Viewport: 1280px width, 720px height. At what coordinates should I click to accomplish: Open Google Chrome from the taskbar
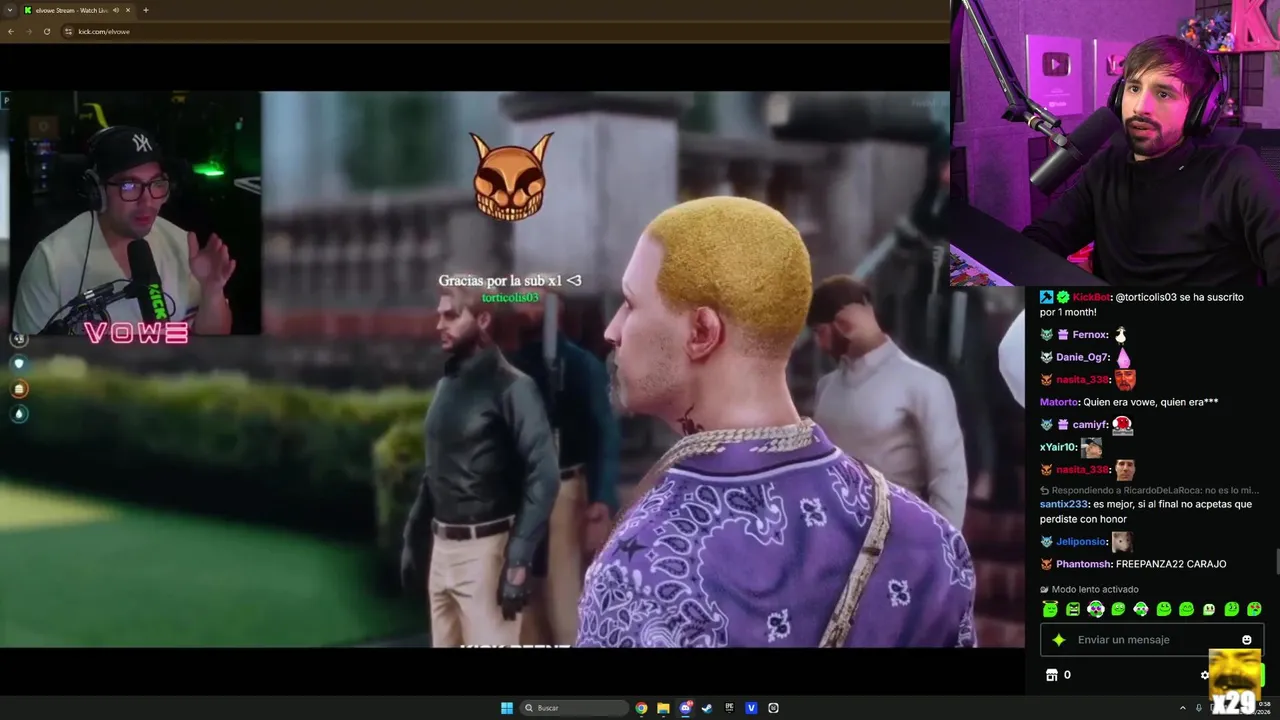point(641,708)
